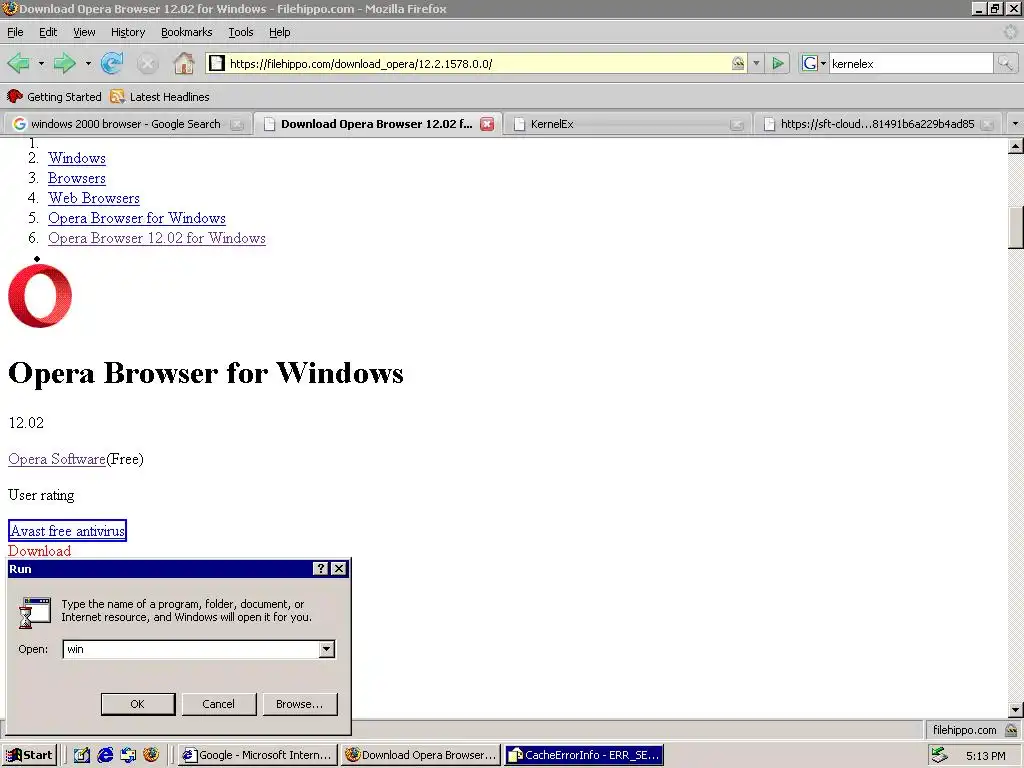The height and width of the screenshot is (768, 1024).
Task: Launch Firefox from quick launch
Action: [152, 755]
